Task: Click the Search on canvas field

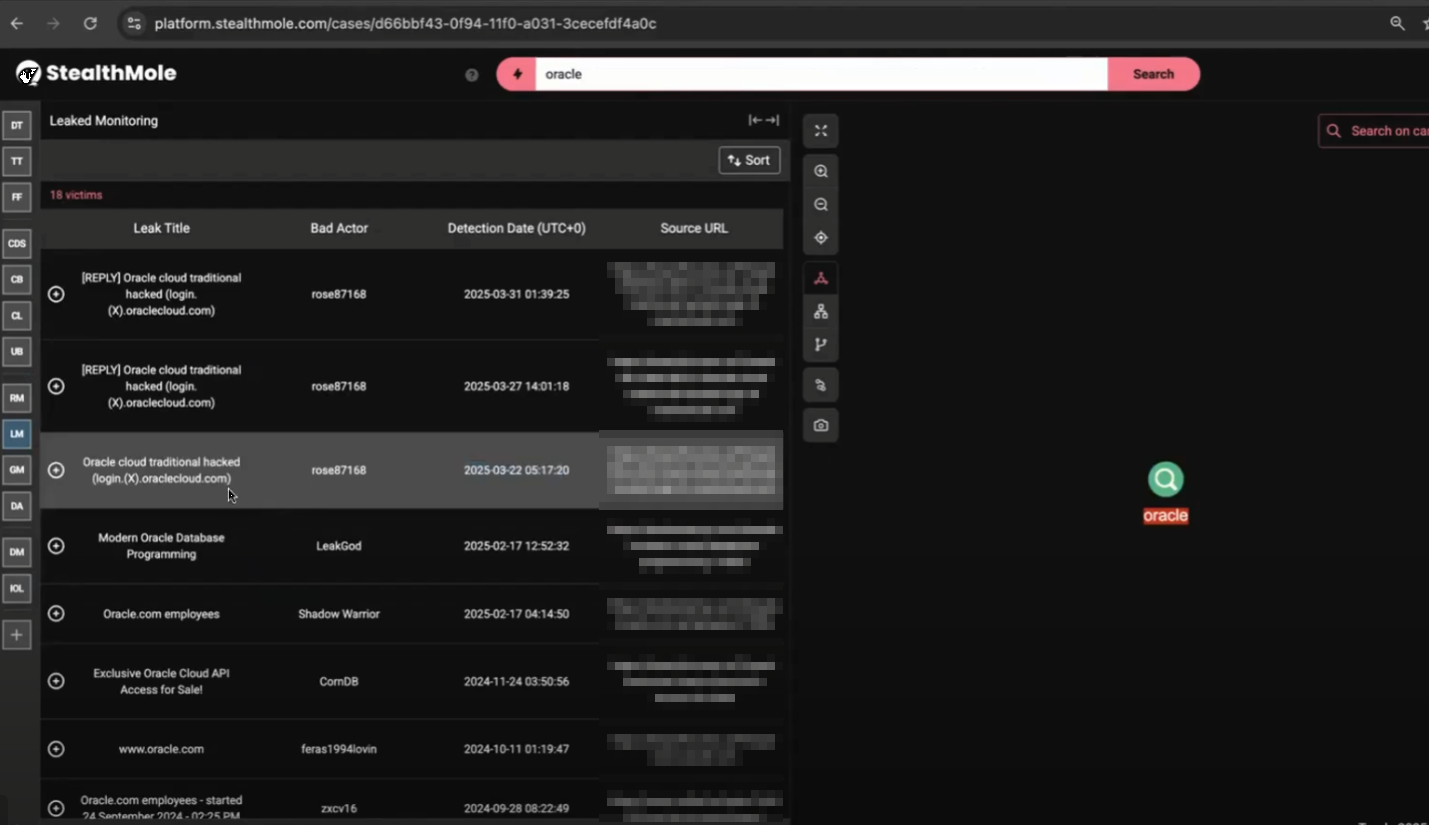Action: point(1374,131)
